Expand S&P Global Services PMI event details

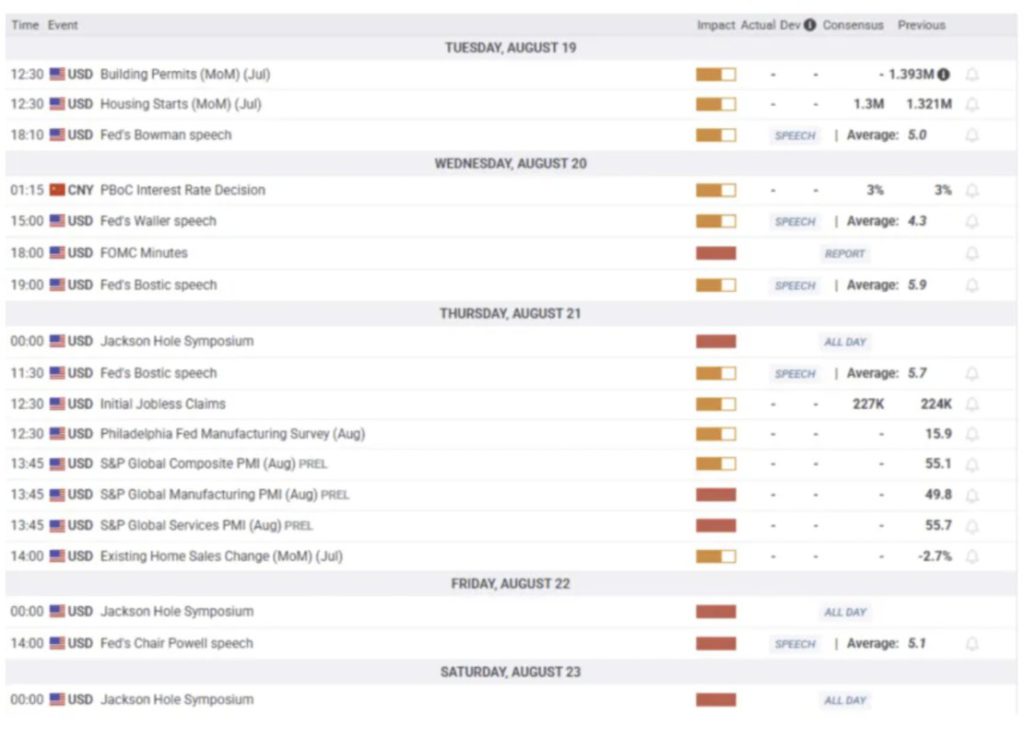(x=190, y=525)
